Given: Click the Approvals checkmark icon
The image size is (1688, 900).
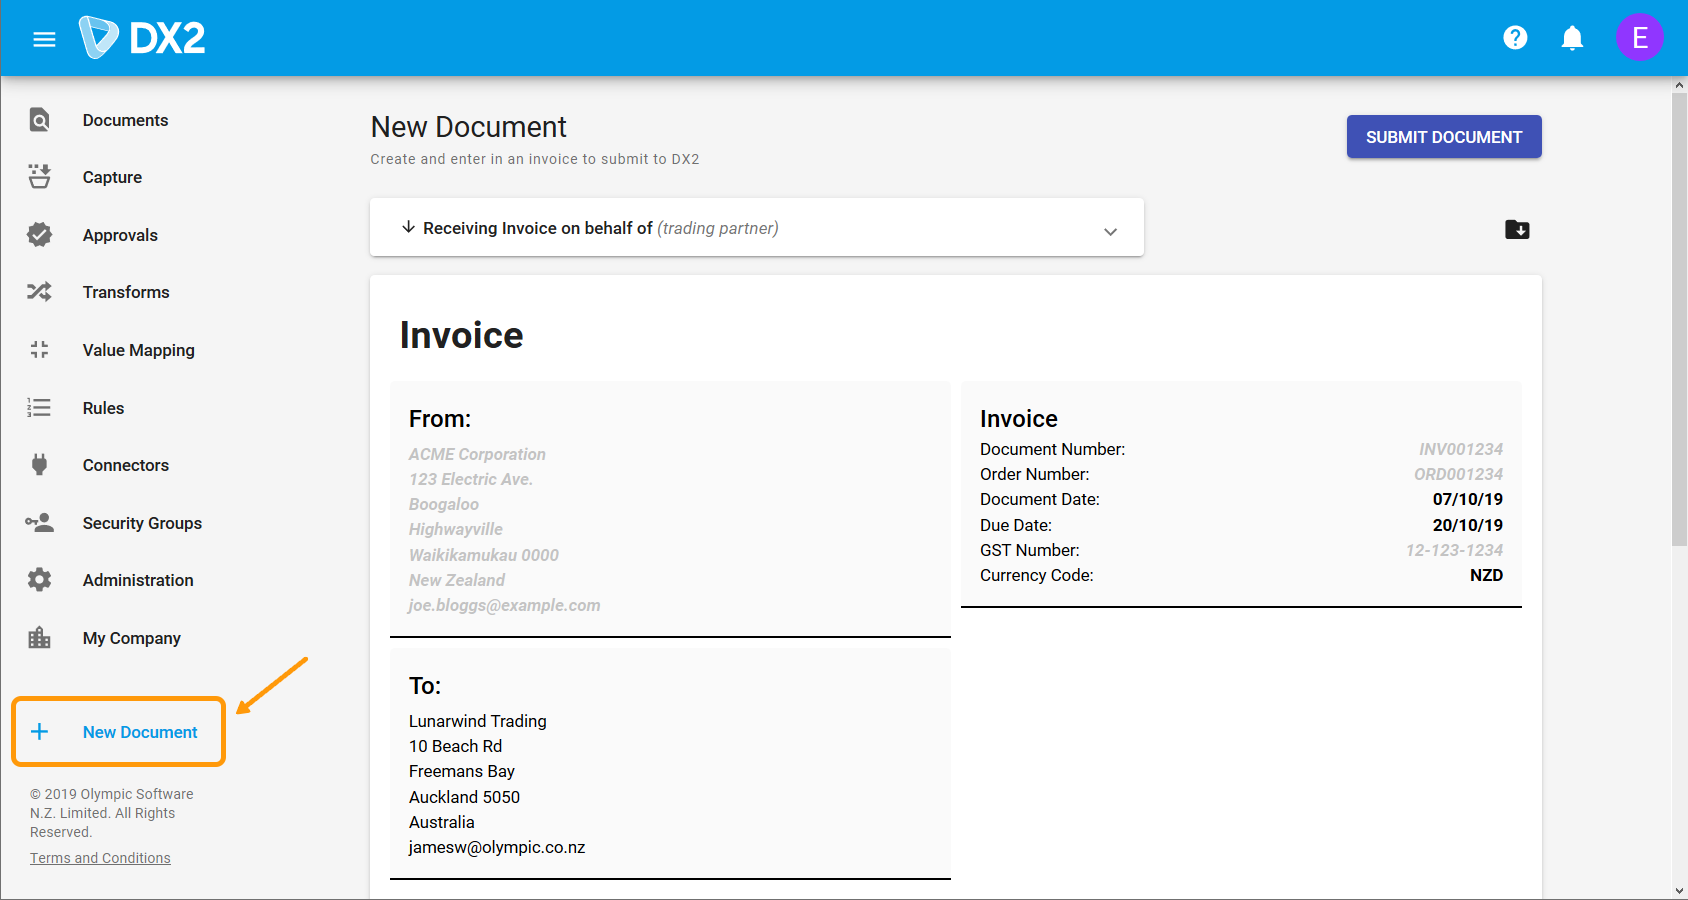Looking at the screenshot, I should [39, 234].
